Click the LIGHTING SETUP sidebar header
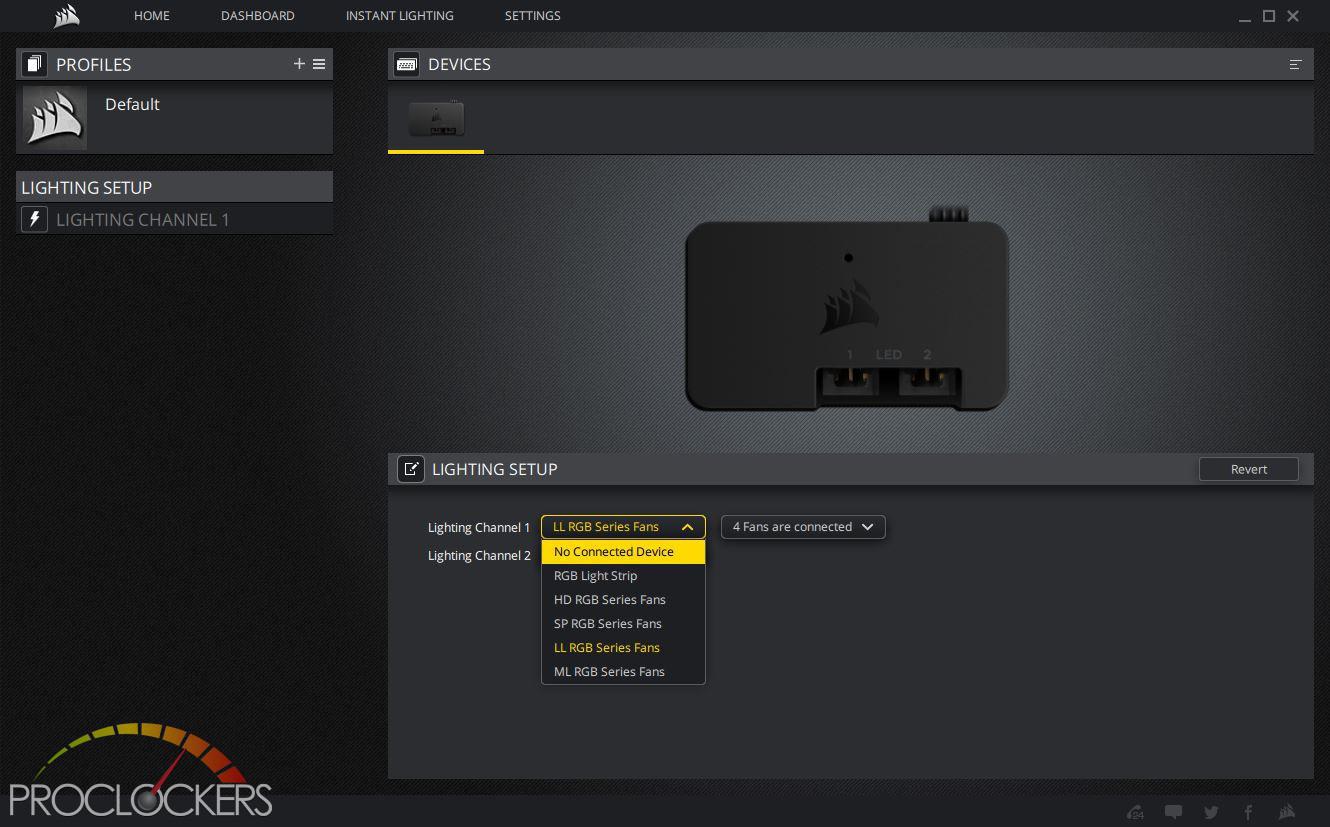The height and width of the screenshot is (827, 1330). [174, 187]
